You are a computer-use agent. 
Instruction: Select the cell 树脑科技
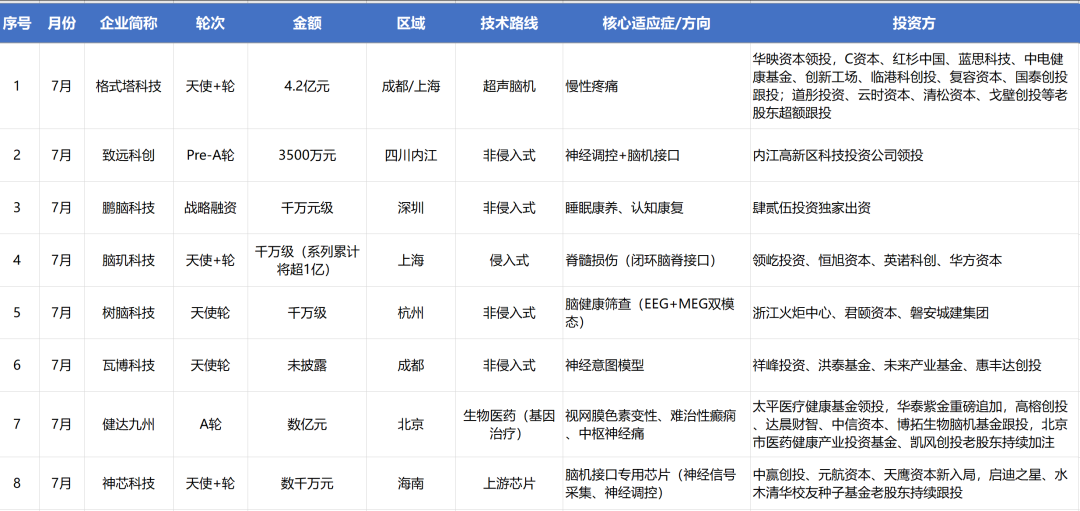[128, 313]
